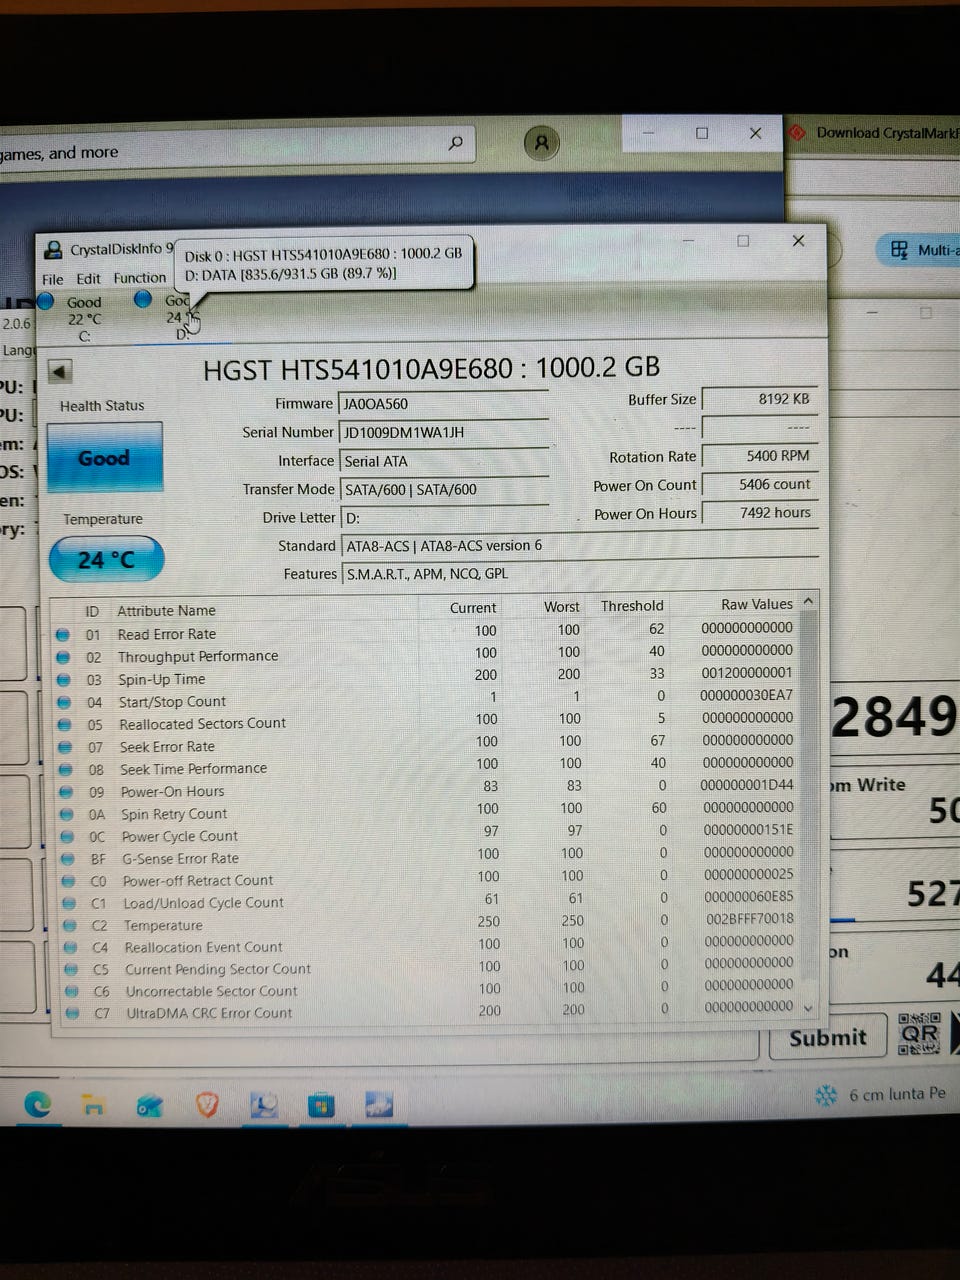
Task: Click the attribute list scroll down arrow
Action: pos(808,1009)
